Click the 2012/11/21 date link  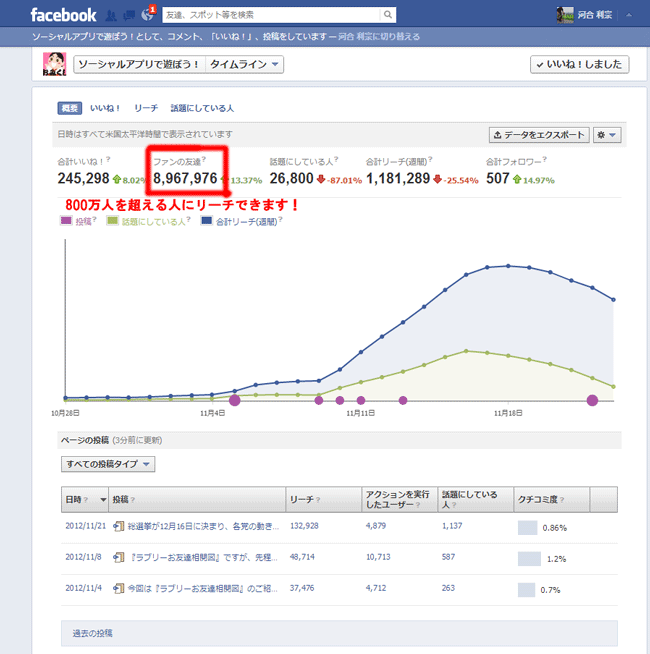pyautogui.click(x=86, y=526)
